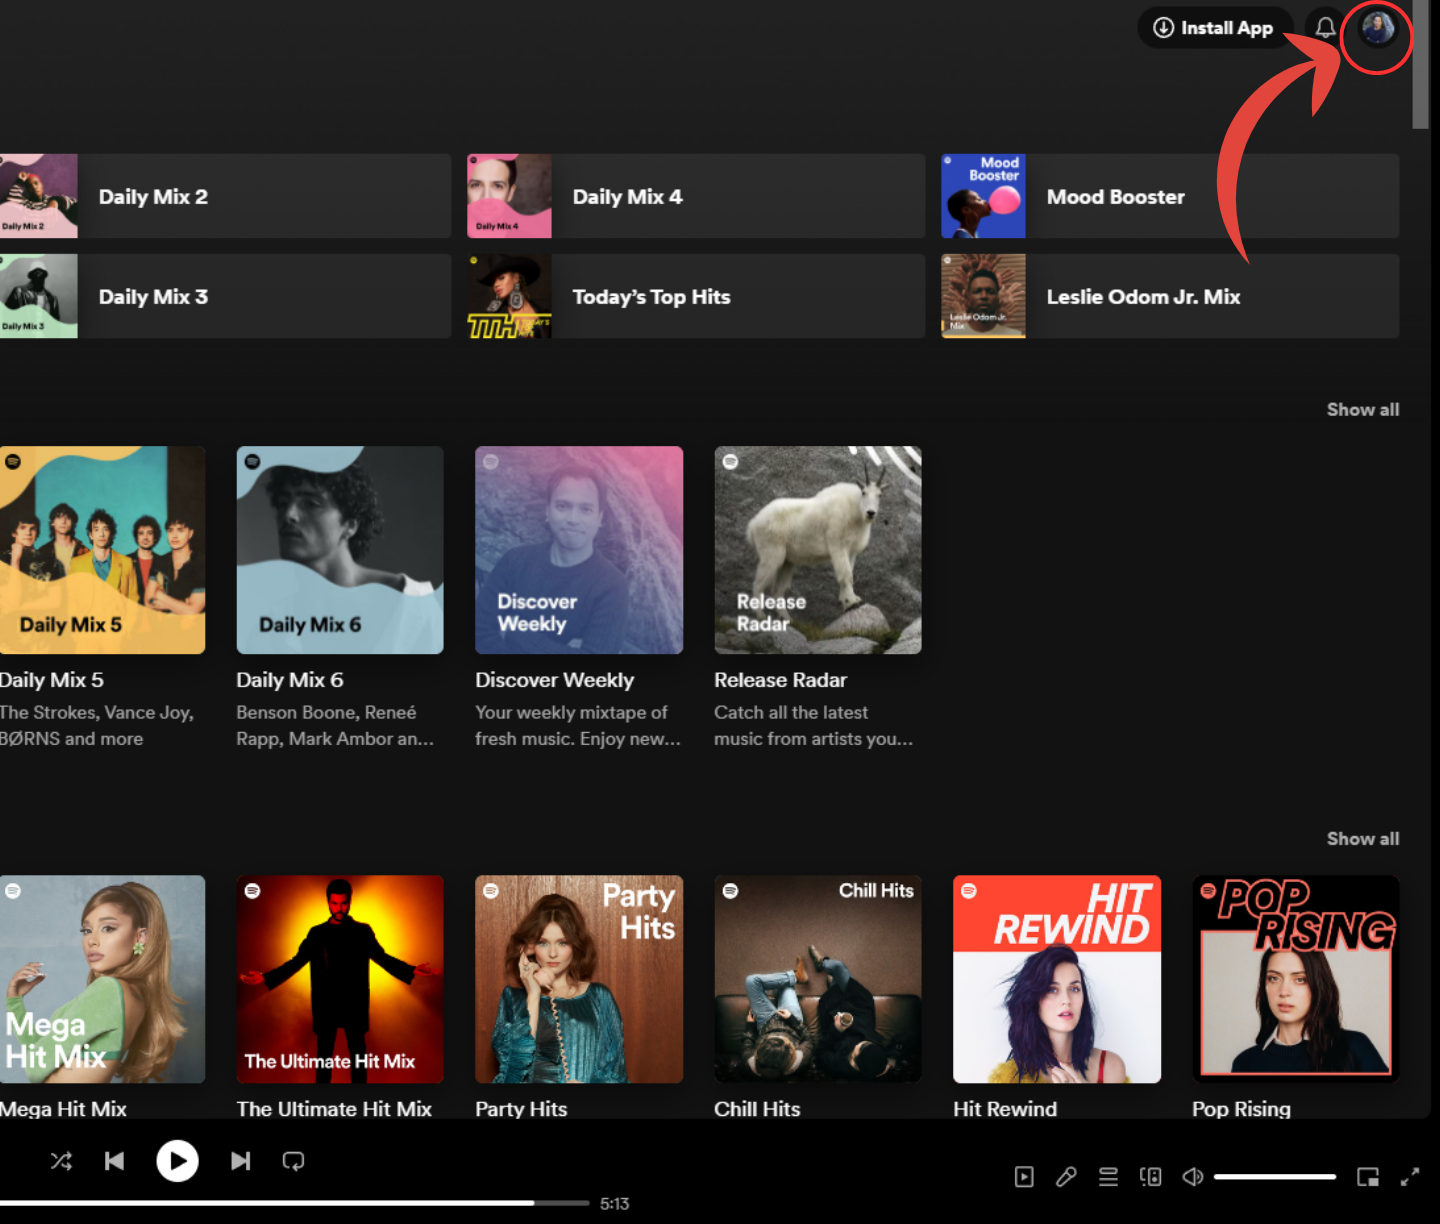Screen dimensions: 1440x1224
Task: Enter full screen mode
Action: 1410,1177
